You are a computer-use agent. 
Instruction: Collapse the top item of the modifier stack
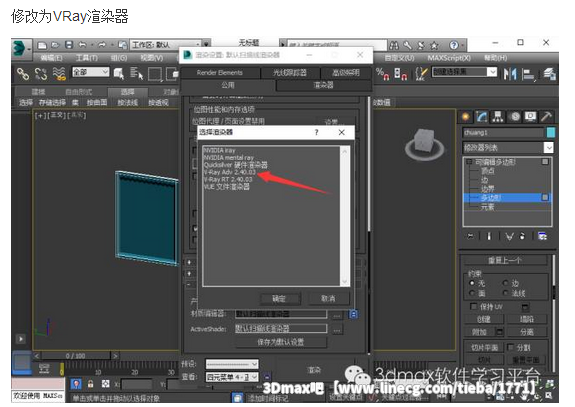[469, 162]
